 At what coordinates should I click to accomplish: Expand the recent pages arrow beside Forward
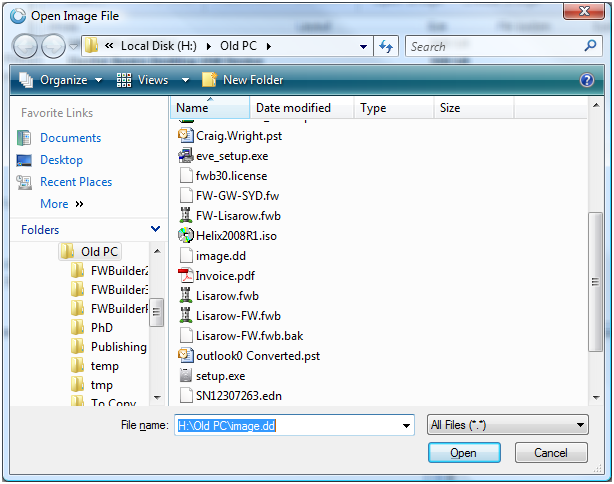[x=74, y=46]
